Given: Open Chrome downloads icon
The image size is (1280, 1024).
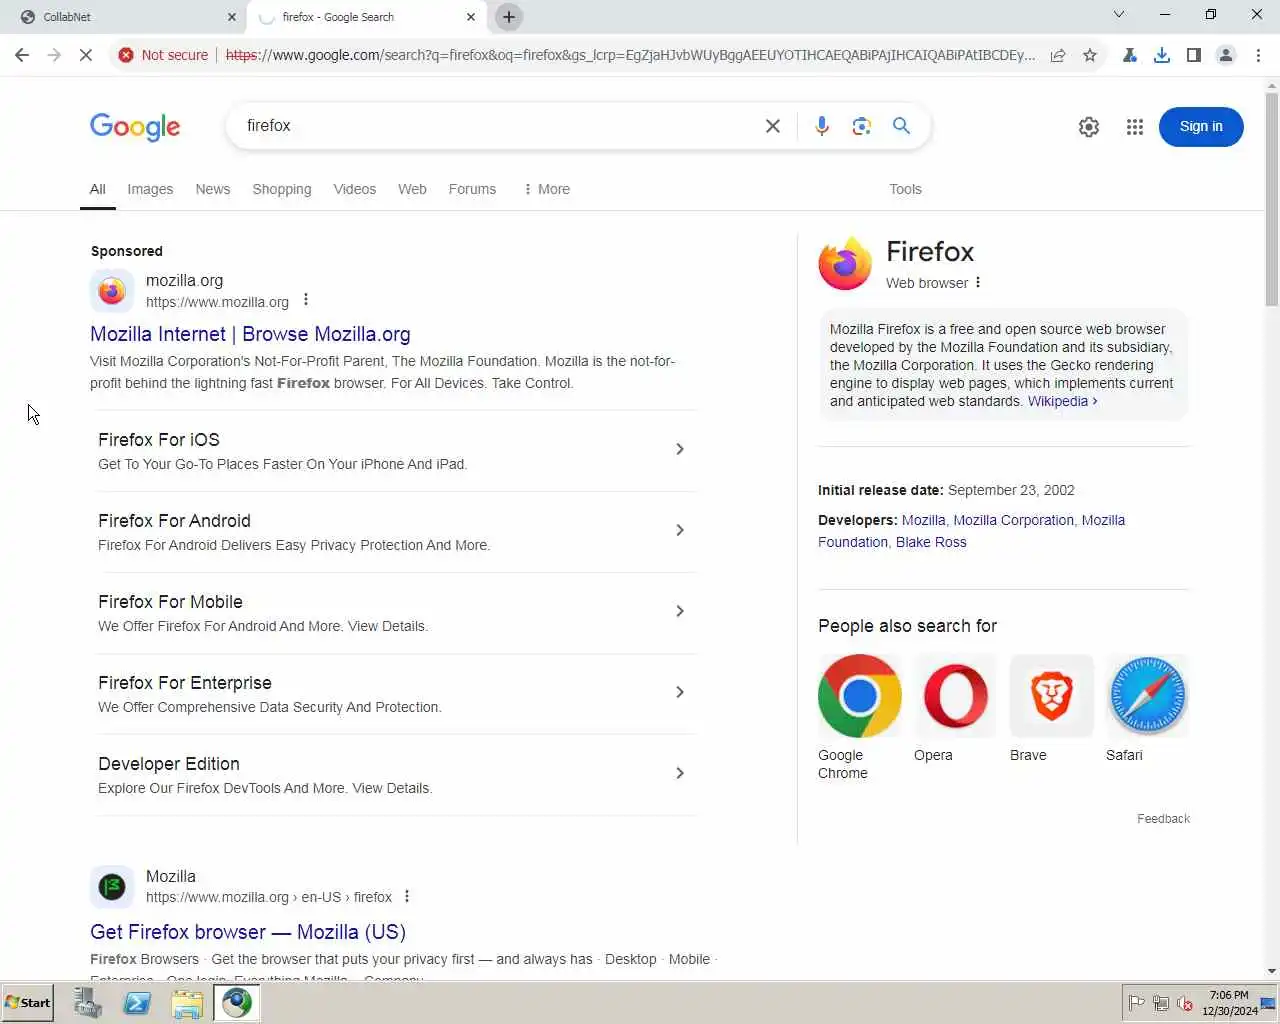Looking at the screenshot, I should [1162, 55].
